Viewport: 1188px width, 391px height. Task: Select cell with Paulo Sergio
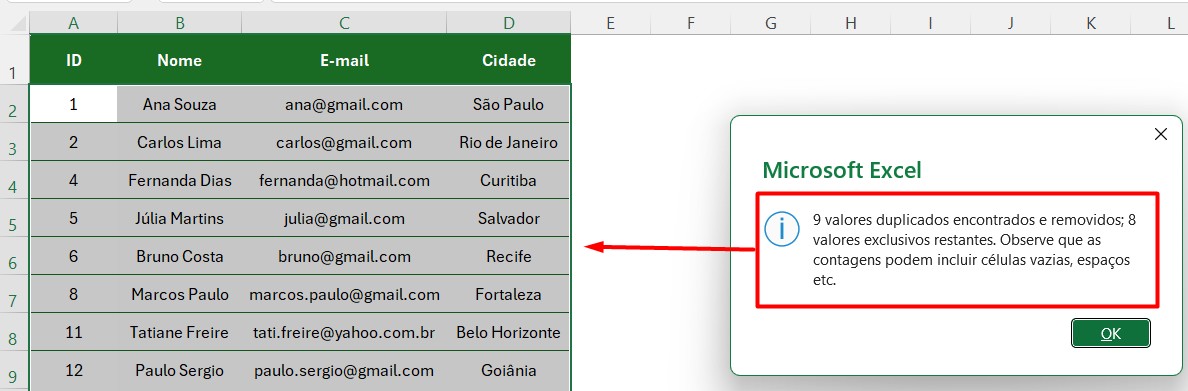pos(180,371)
